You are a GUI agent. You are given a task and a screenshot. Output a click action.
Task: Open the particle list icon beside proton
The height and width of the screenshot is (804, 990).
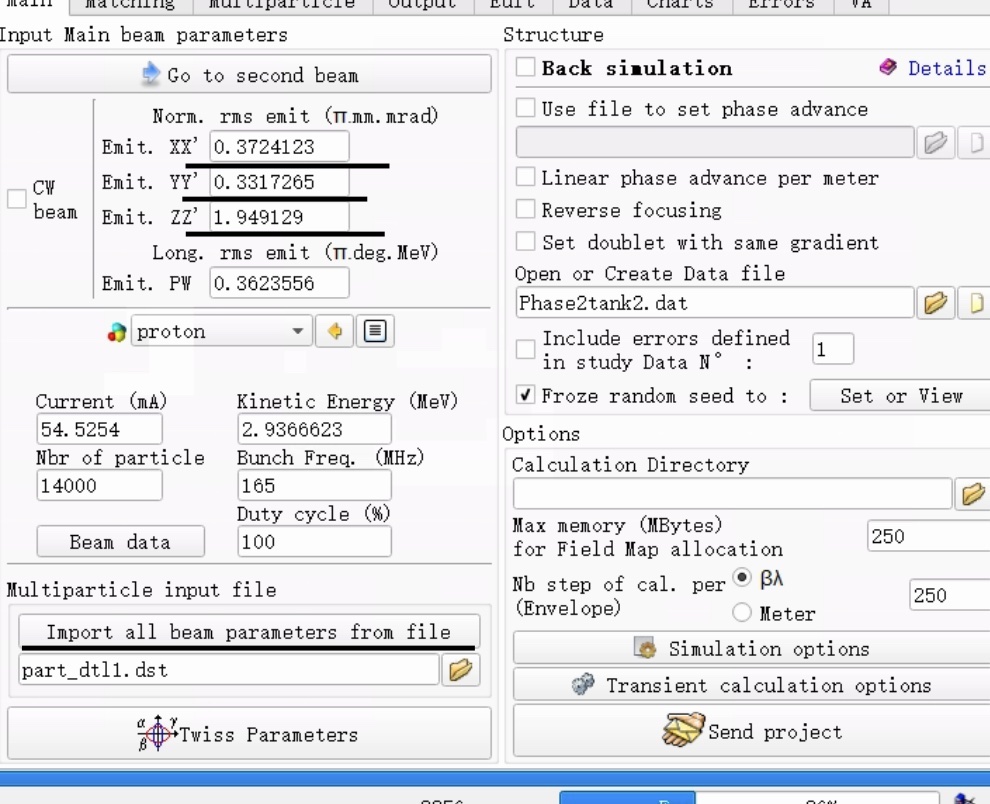(377, 332)
